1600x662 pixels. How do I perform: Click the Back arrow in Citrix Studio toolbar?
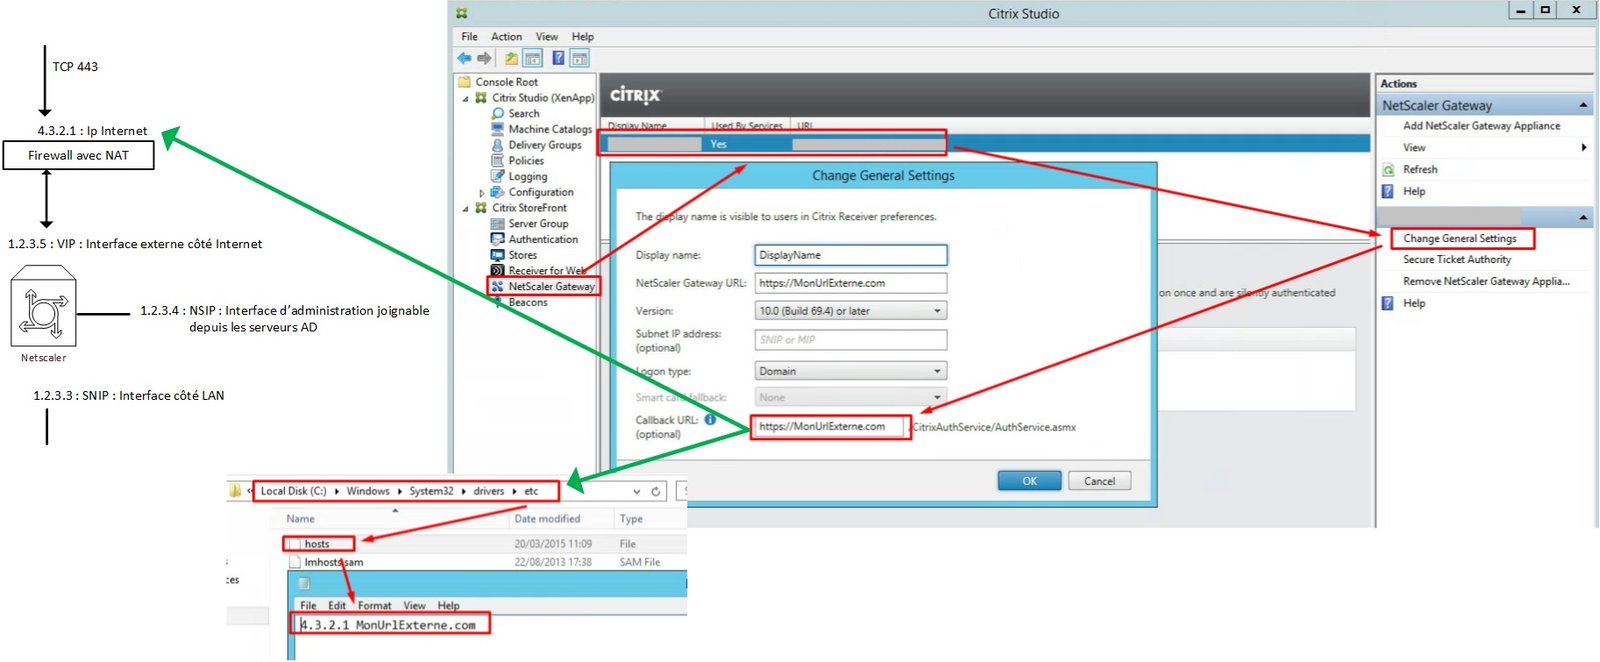pyautogui.click(x=464, y=58)
